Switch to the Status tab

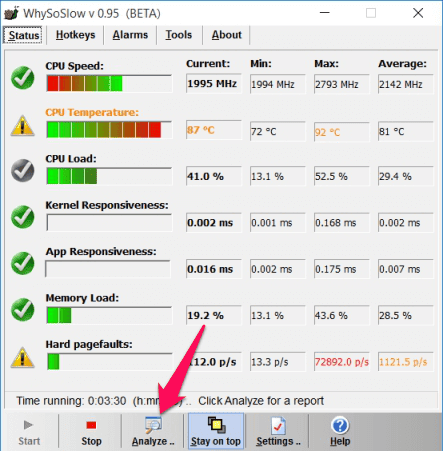(x=23, y=35)
